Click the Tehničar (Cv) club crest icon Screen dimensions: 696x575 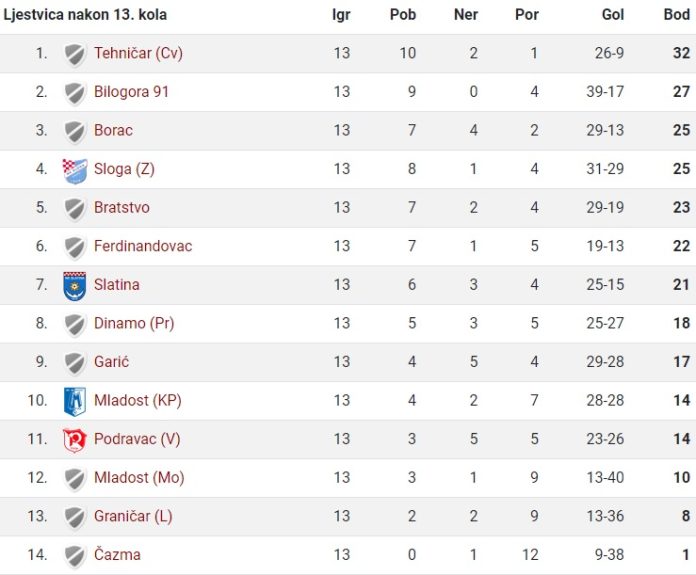(x=75, y=54)
